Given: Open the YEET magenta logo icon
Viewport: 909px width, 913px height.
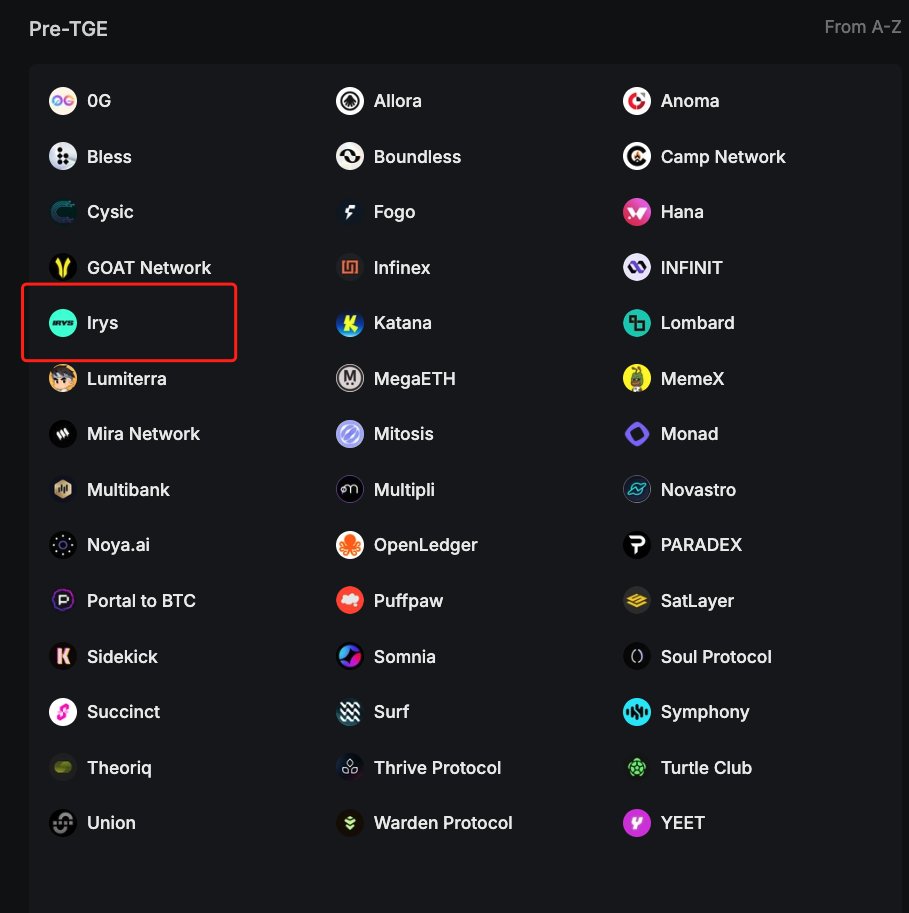Looking at the screenshot, I should pyautogui.click(x=637, y=823).
